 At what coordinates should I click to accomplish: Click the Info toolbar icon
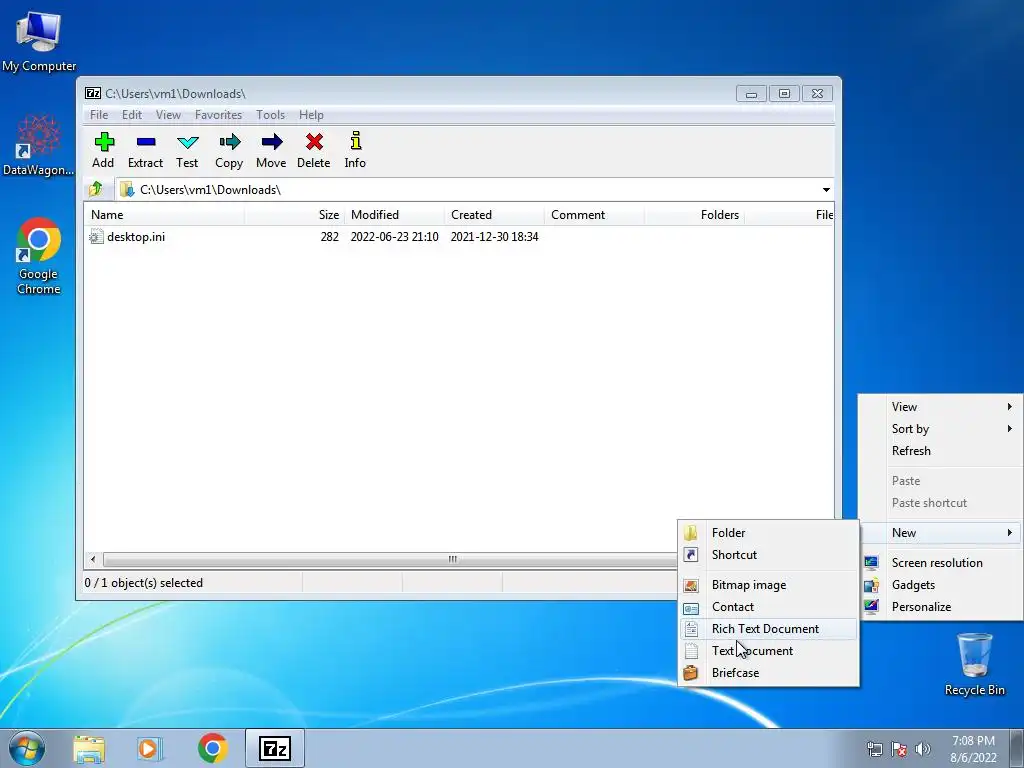(x=355, y=140)
